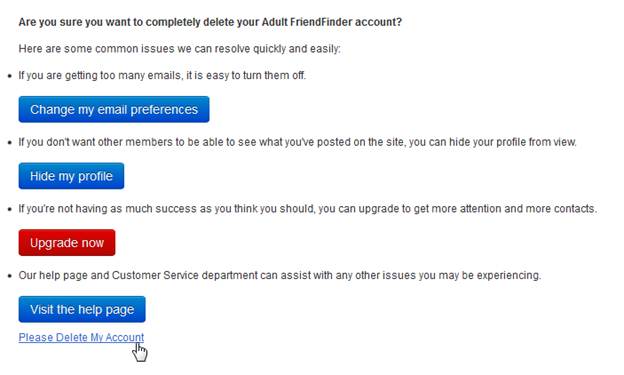The width and height of the screenshot is (624, 375).
Task: Click the 'Customer Service department can assist' sentence
Action: 280,275
